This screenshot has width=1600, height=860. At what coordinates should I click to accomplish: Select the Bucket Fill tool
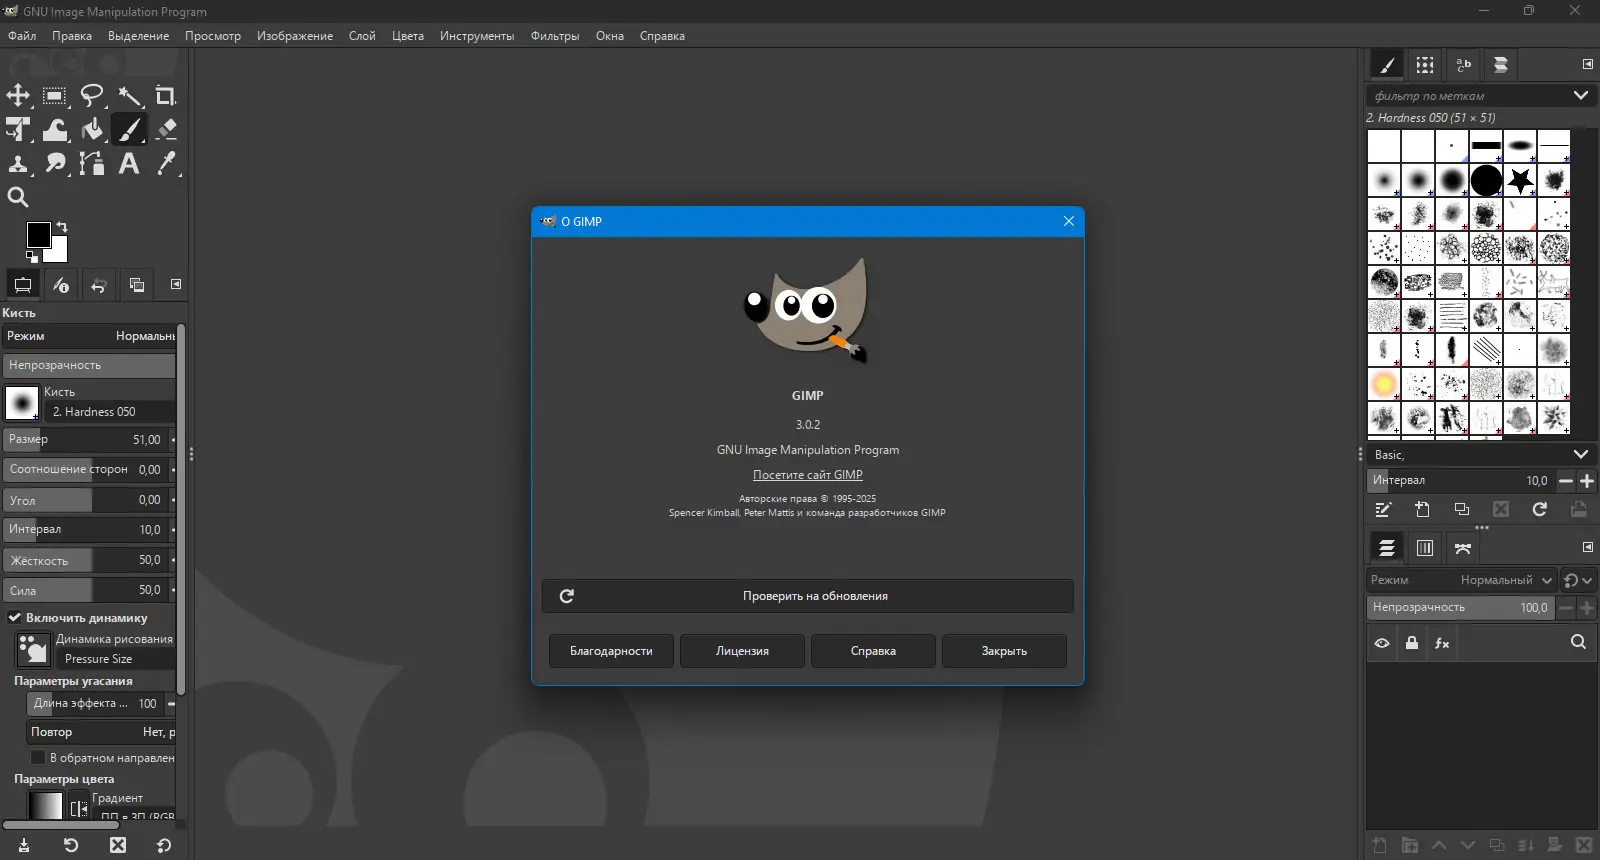(x=92, y=130)
